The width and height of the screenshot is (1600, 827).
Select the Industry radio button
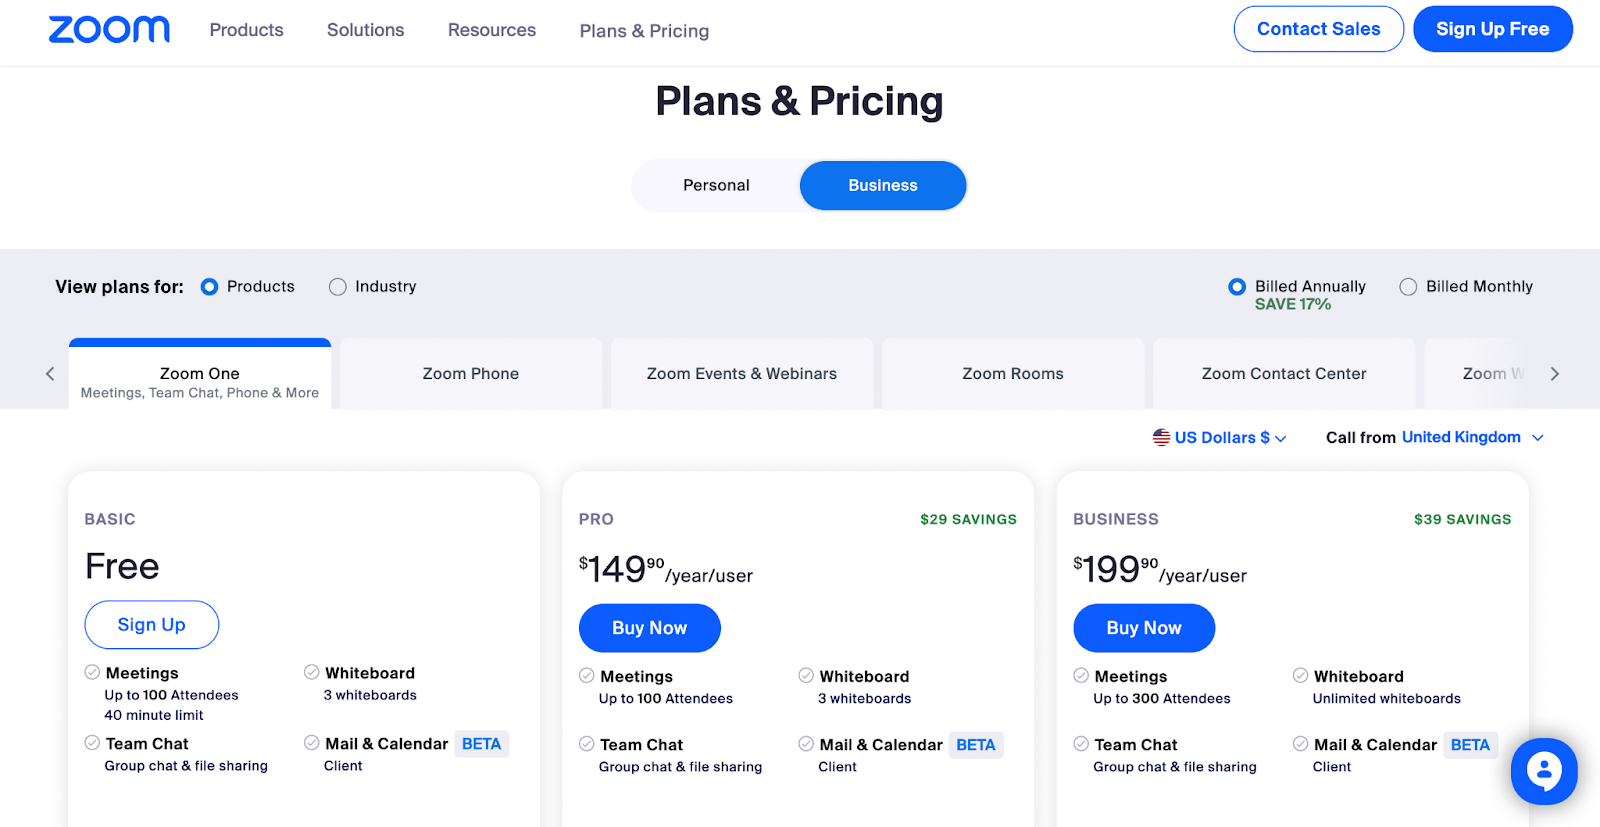pos(338,287)
